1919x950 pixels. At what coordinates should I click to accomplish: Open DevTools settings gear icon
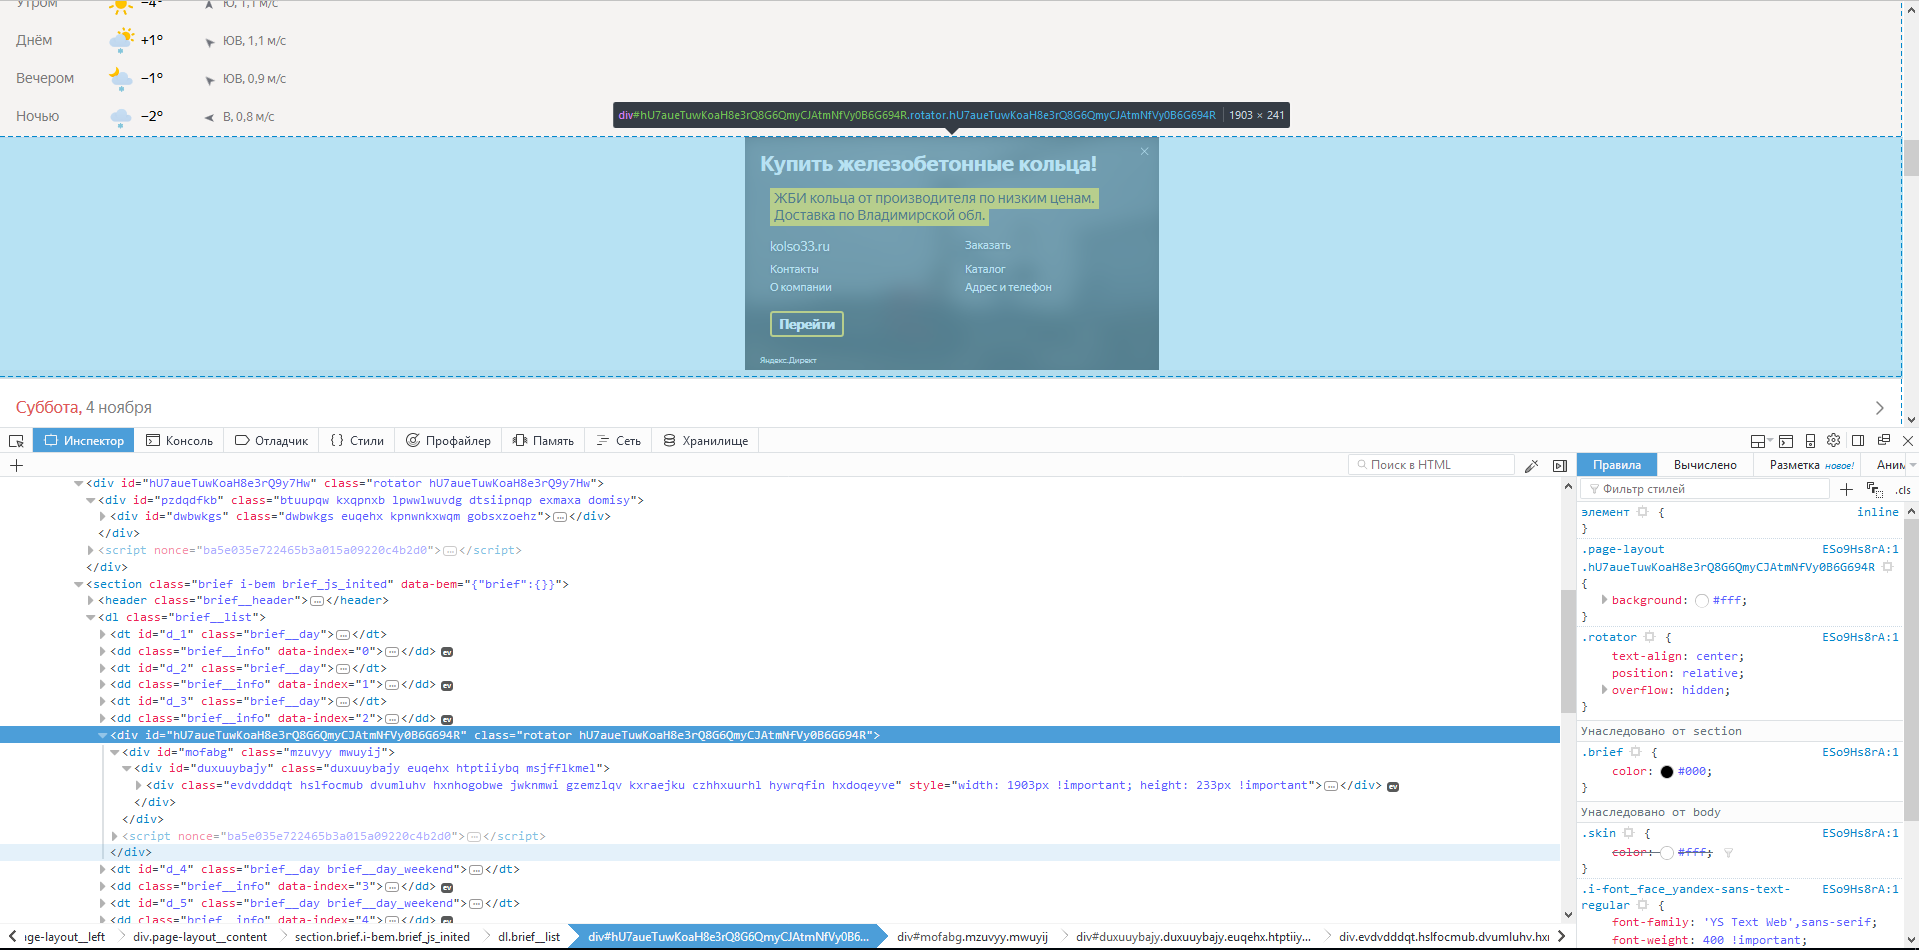1833,440
